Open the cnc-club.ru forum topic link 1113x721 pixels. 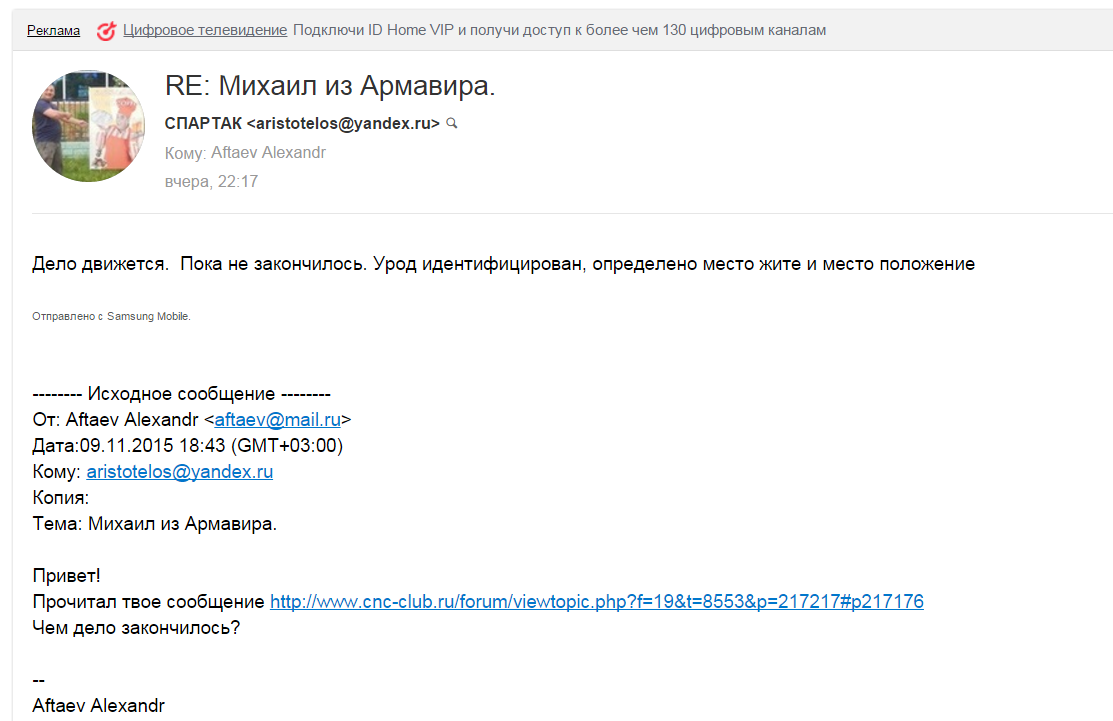click(x=597, y=602)
